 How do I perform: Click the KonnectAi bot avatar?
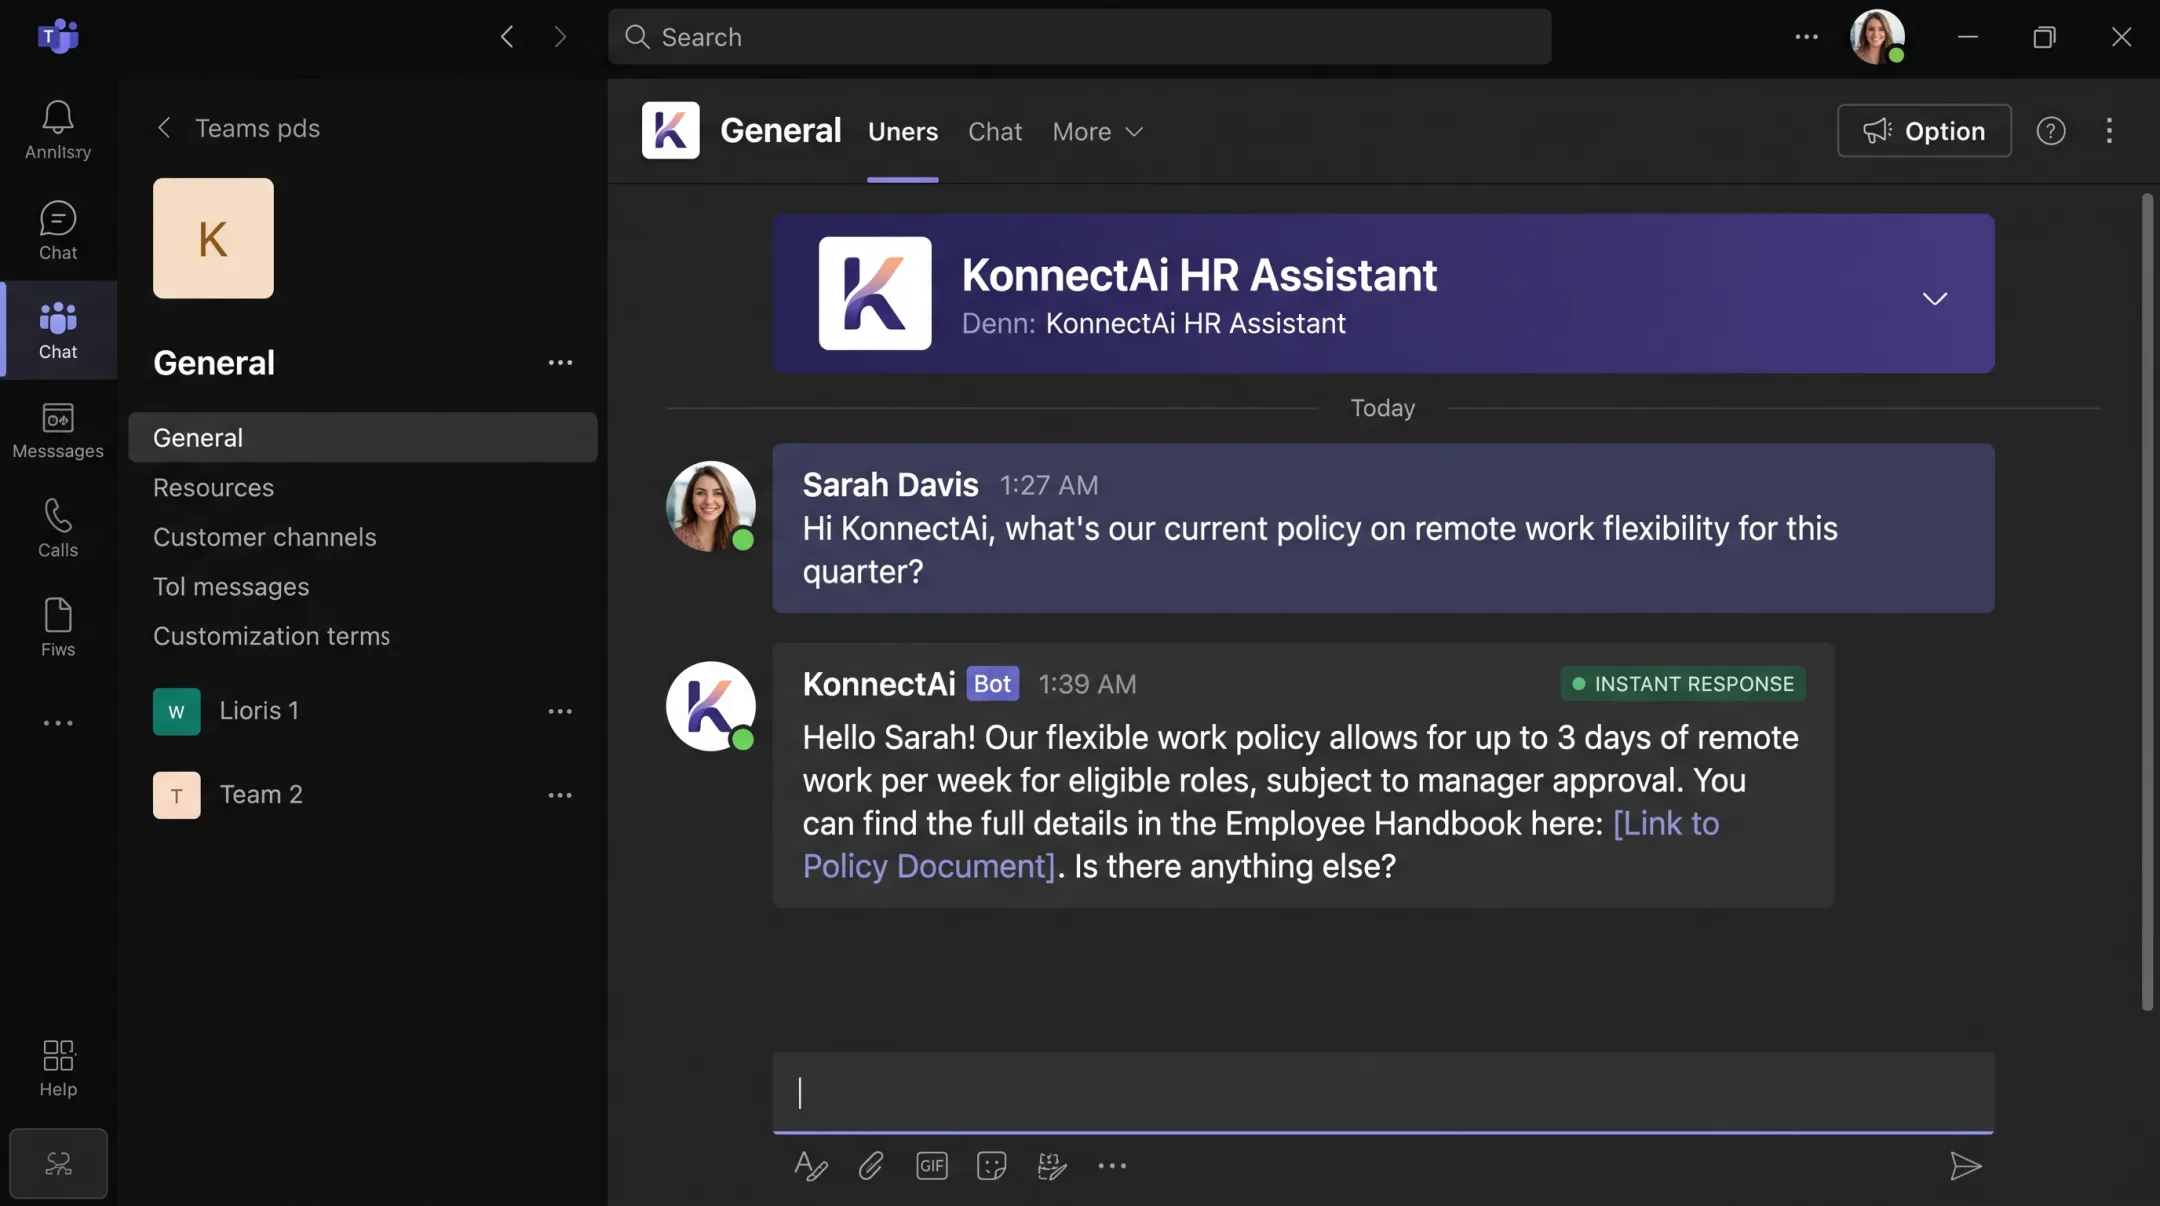[710, 706]
